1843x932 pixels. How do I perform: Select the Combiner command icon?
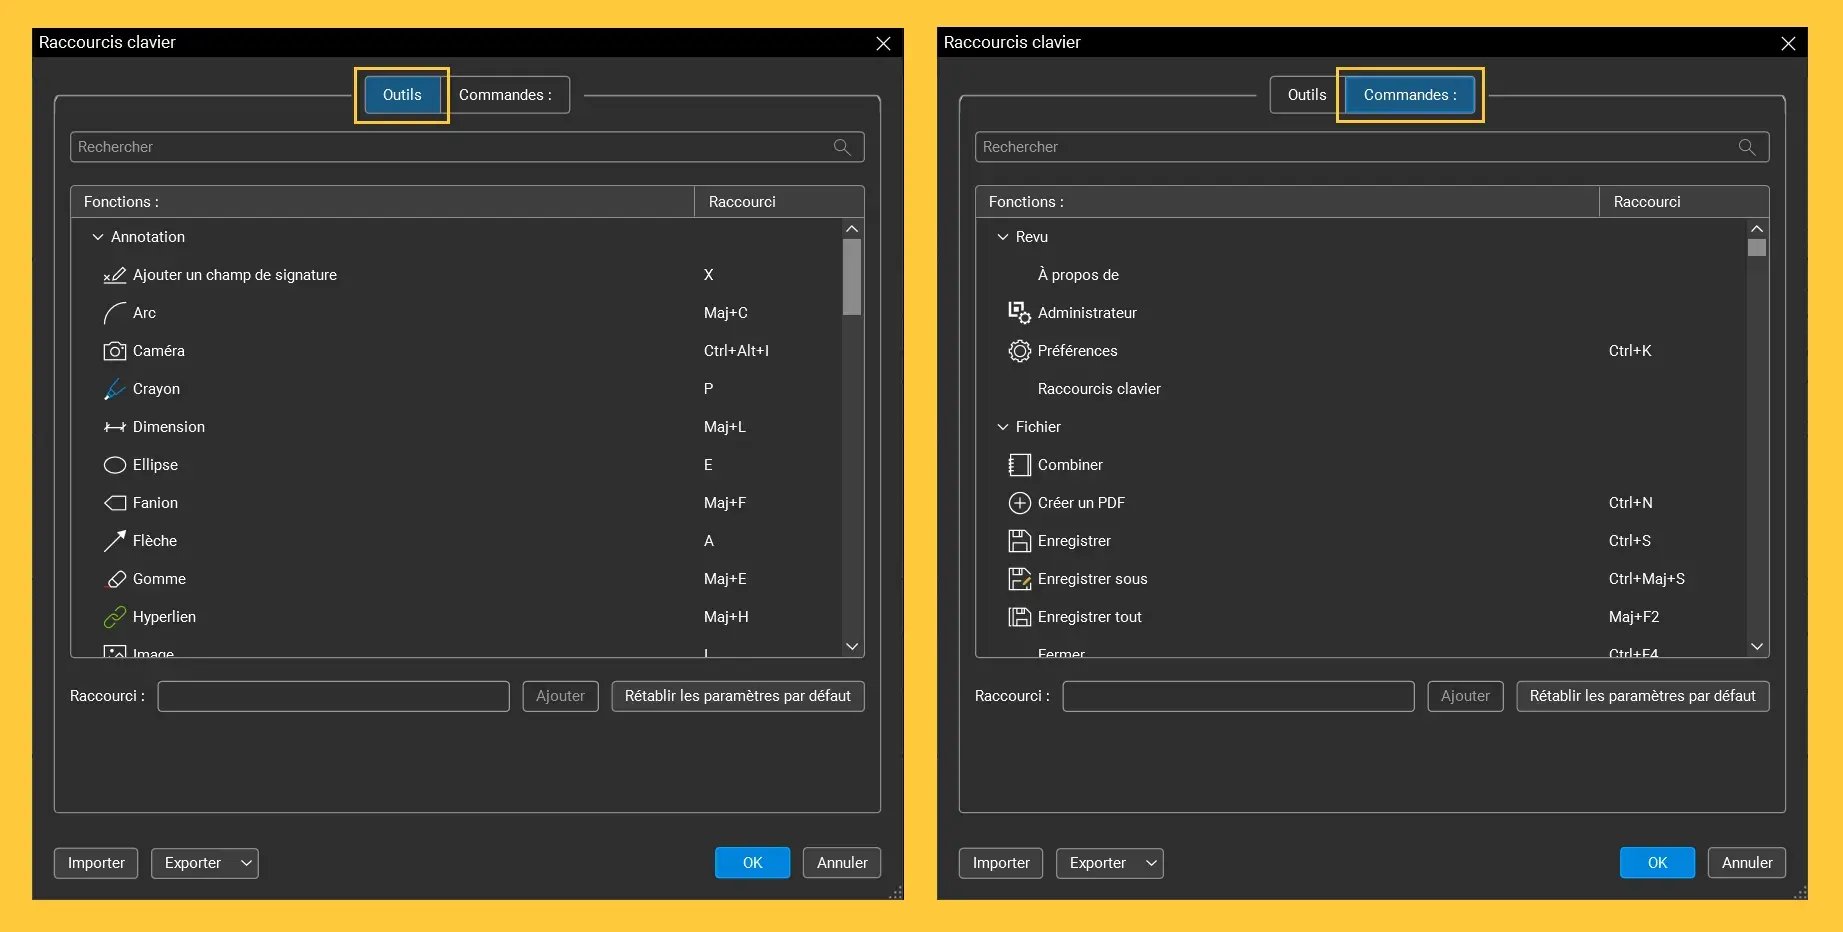(1020, 465)
